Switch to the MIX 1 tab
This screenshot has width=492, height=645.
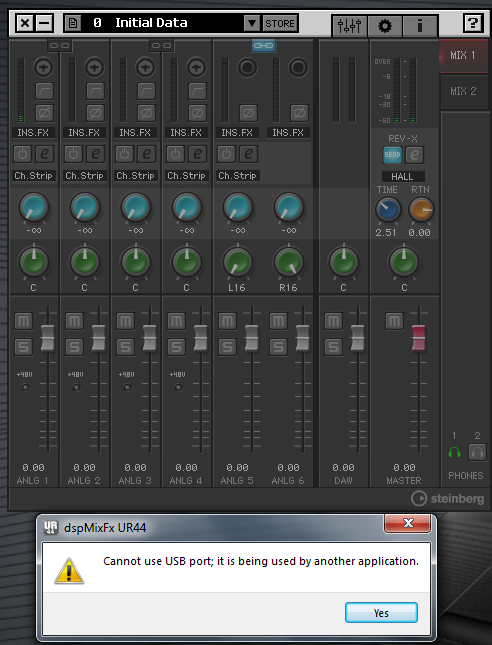click(x=464, y=55)
